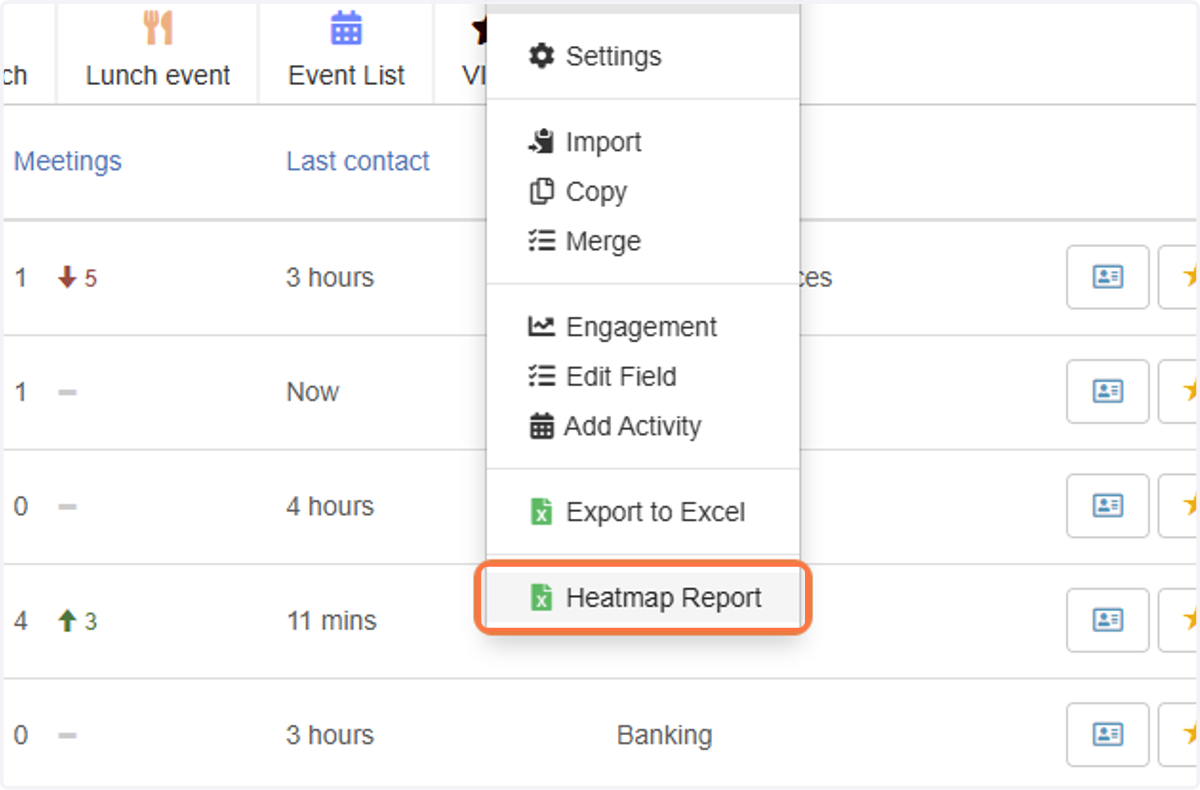Click the 11 mins last contact cell
This screenshot has width=1200, height=790.
(x=332, y=621)
